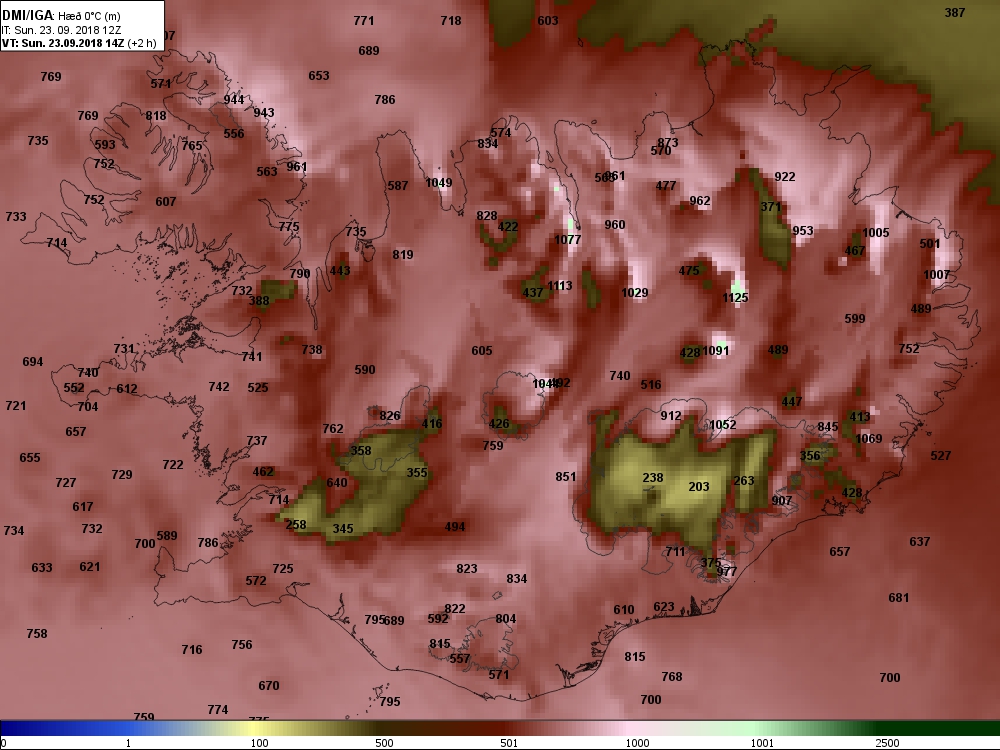
Task: Click the 358 value on the glacier
Action: pos(361,450)
